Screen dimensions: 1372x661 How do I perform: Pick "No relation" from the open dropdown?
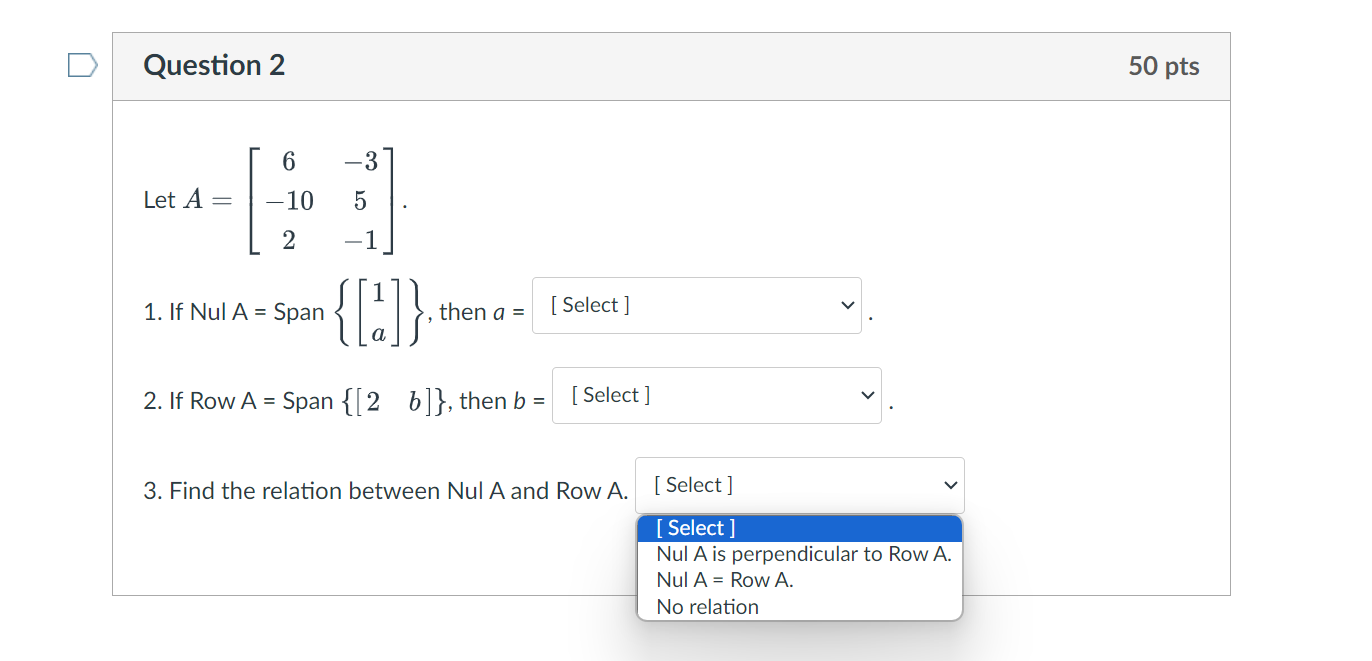click(706, 606)
